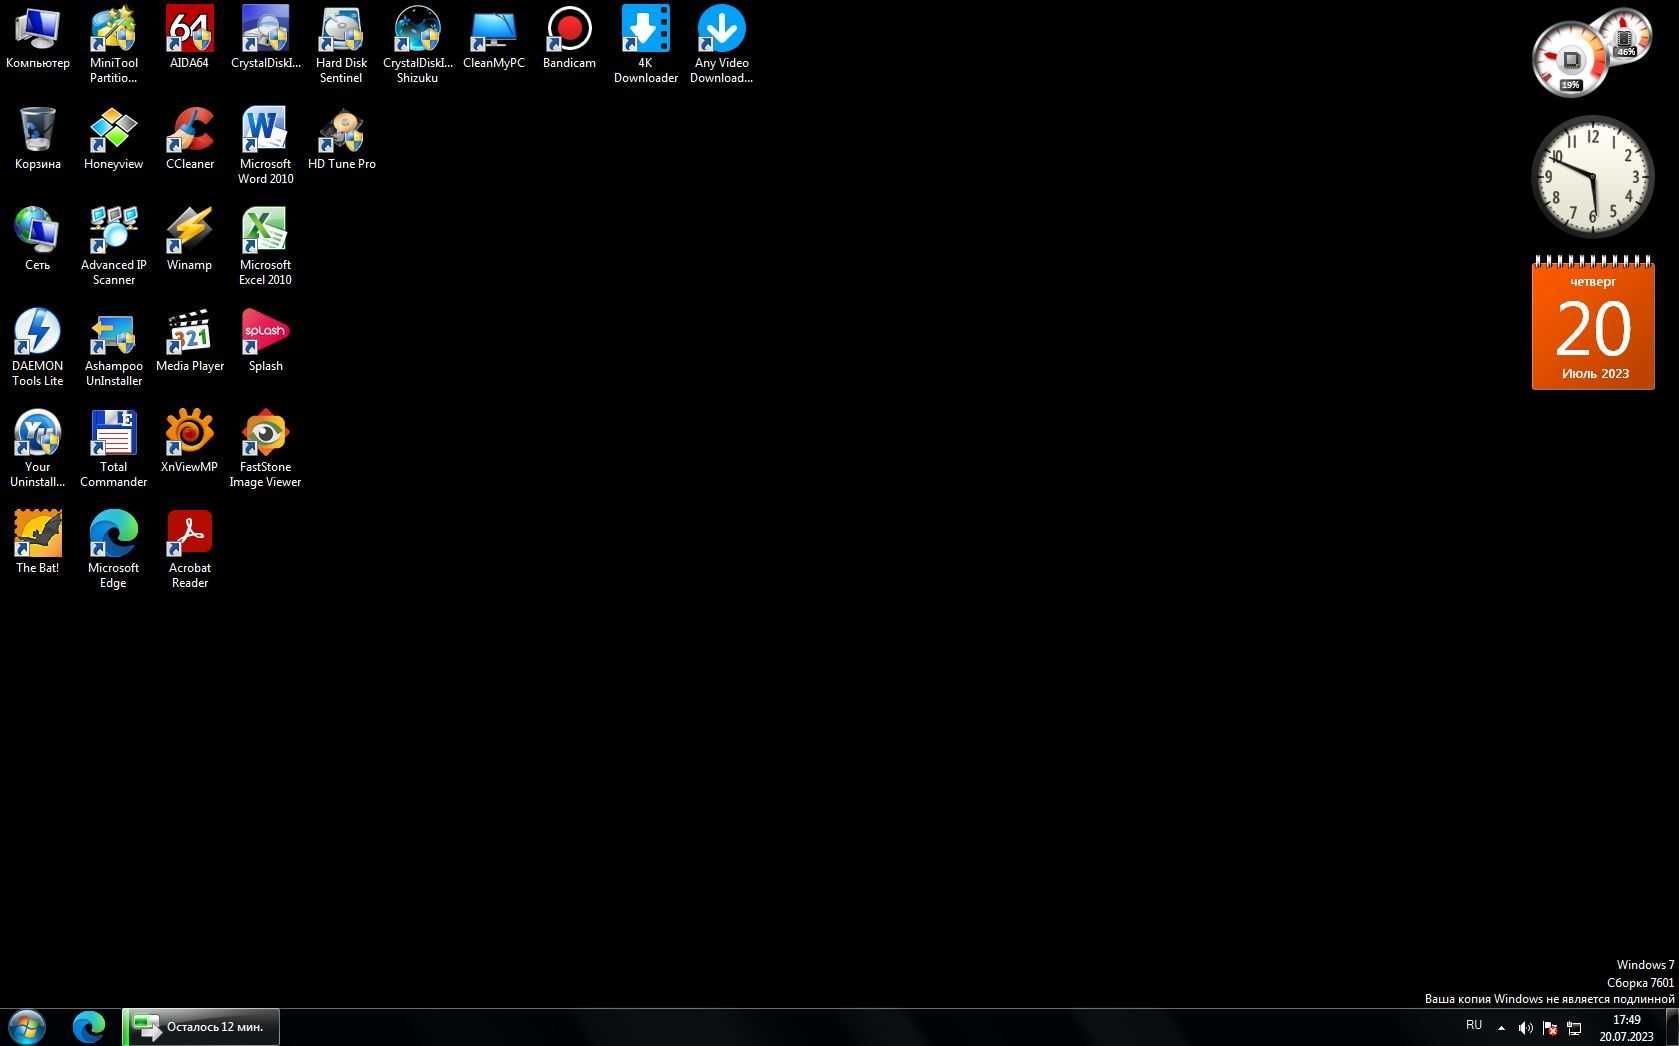Select Microsoft Excel 2010 icon
1679x1046 pixels.
click(265, 247)
